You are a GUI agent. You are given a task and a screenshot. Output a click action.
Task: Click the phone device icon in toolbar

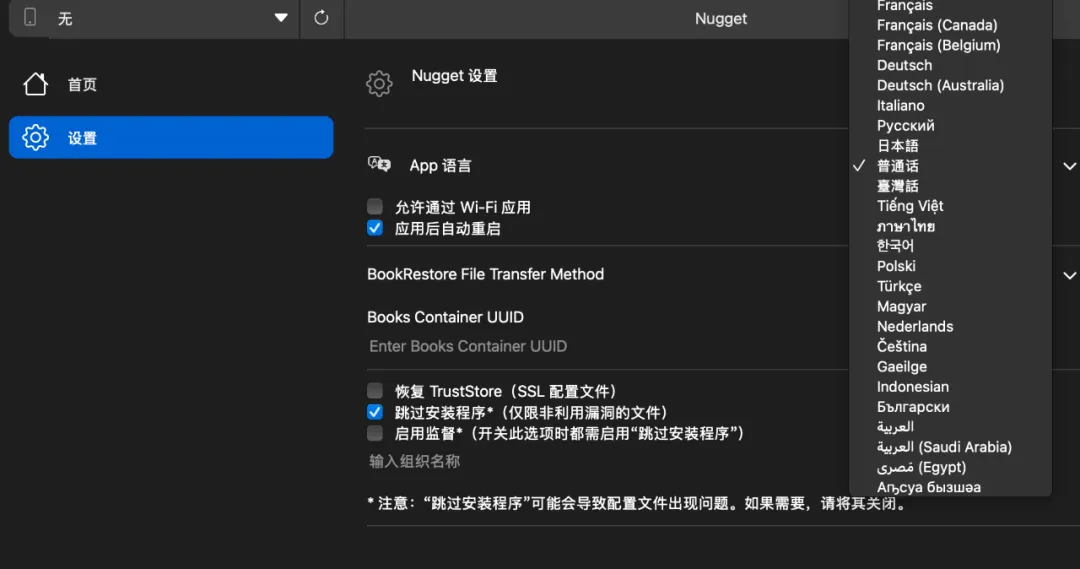pyautogui.click(x=30, y=17)
